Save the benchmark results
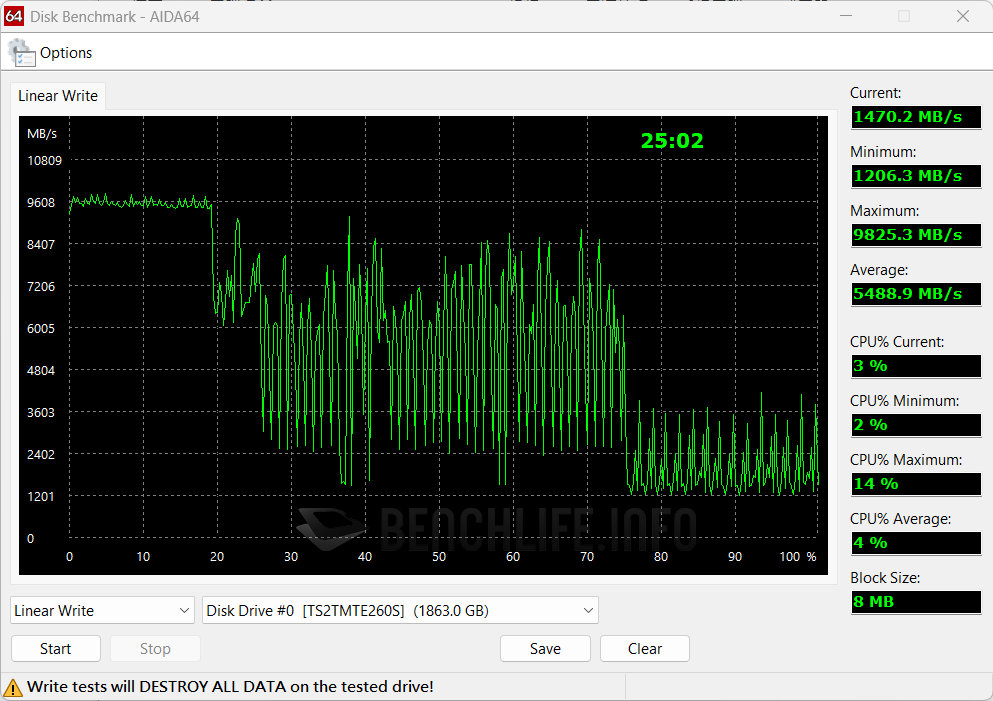This screenshot has height=701, width=993. click(x=545, y=648)
